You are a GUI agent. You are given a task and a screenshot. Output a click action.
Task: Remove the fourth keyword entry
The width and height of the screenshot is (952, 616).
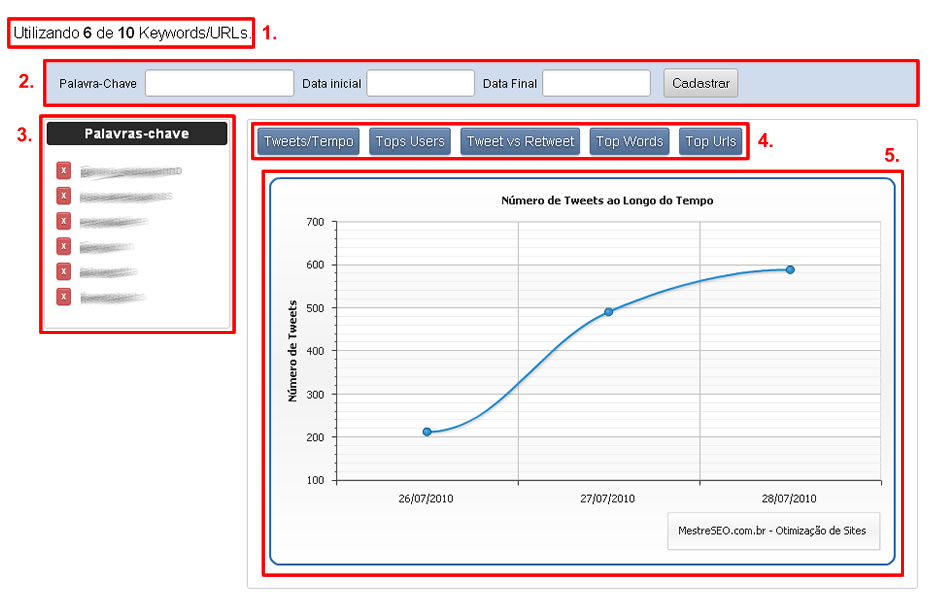click(64, 246)
